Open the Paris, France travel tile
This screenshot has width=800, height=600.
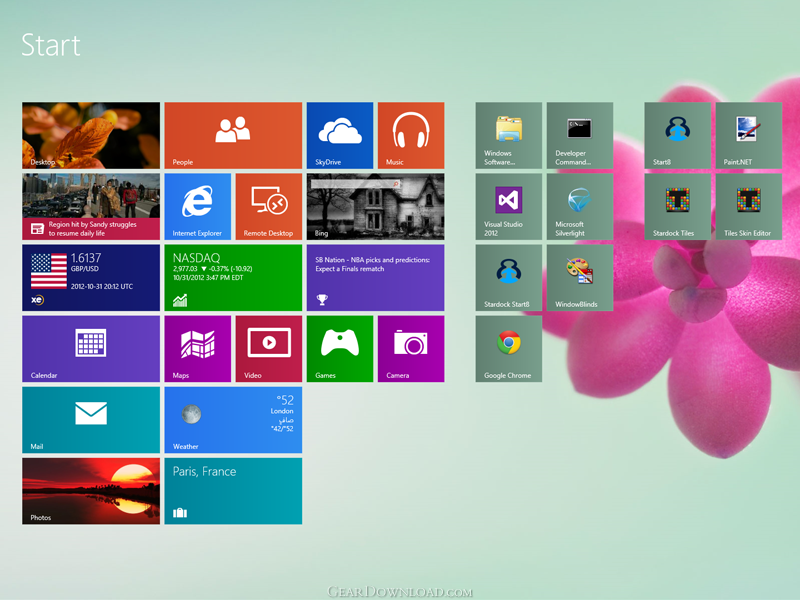pyautogui.click(x=233, y=491)
